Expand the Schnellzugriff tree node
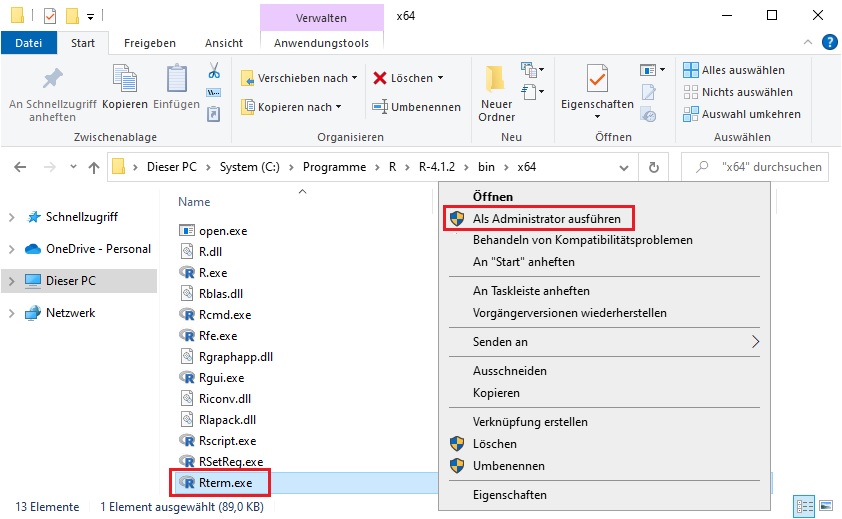The height and width of the screenshot is (519, 842). click(x=11, y=217)
